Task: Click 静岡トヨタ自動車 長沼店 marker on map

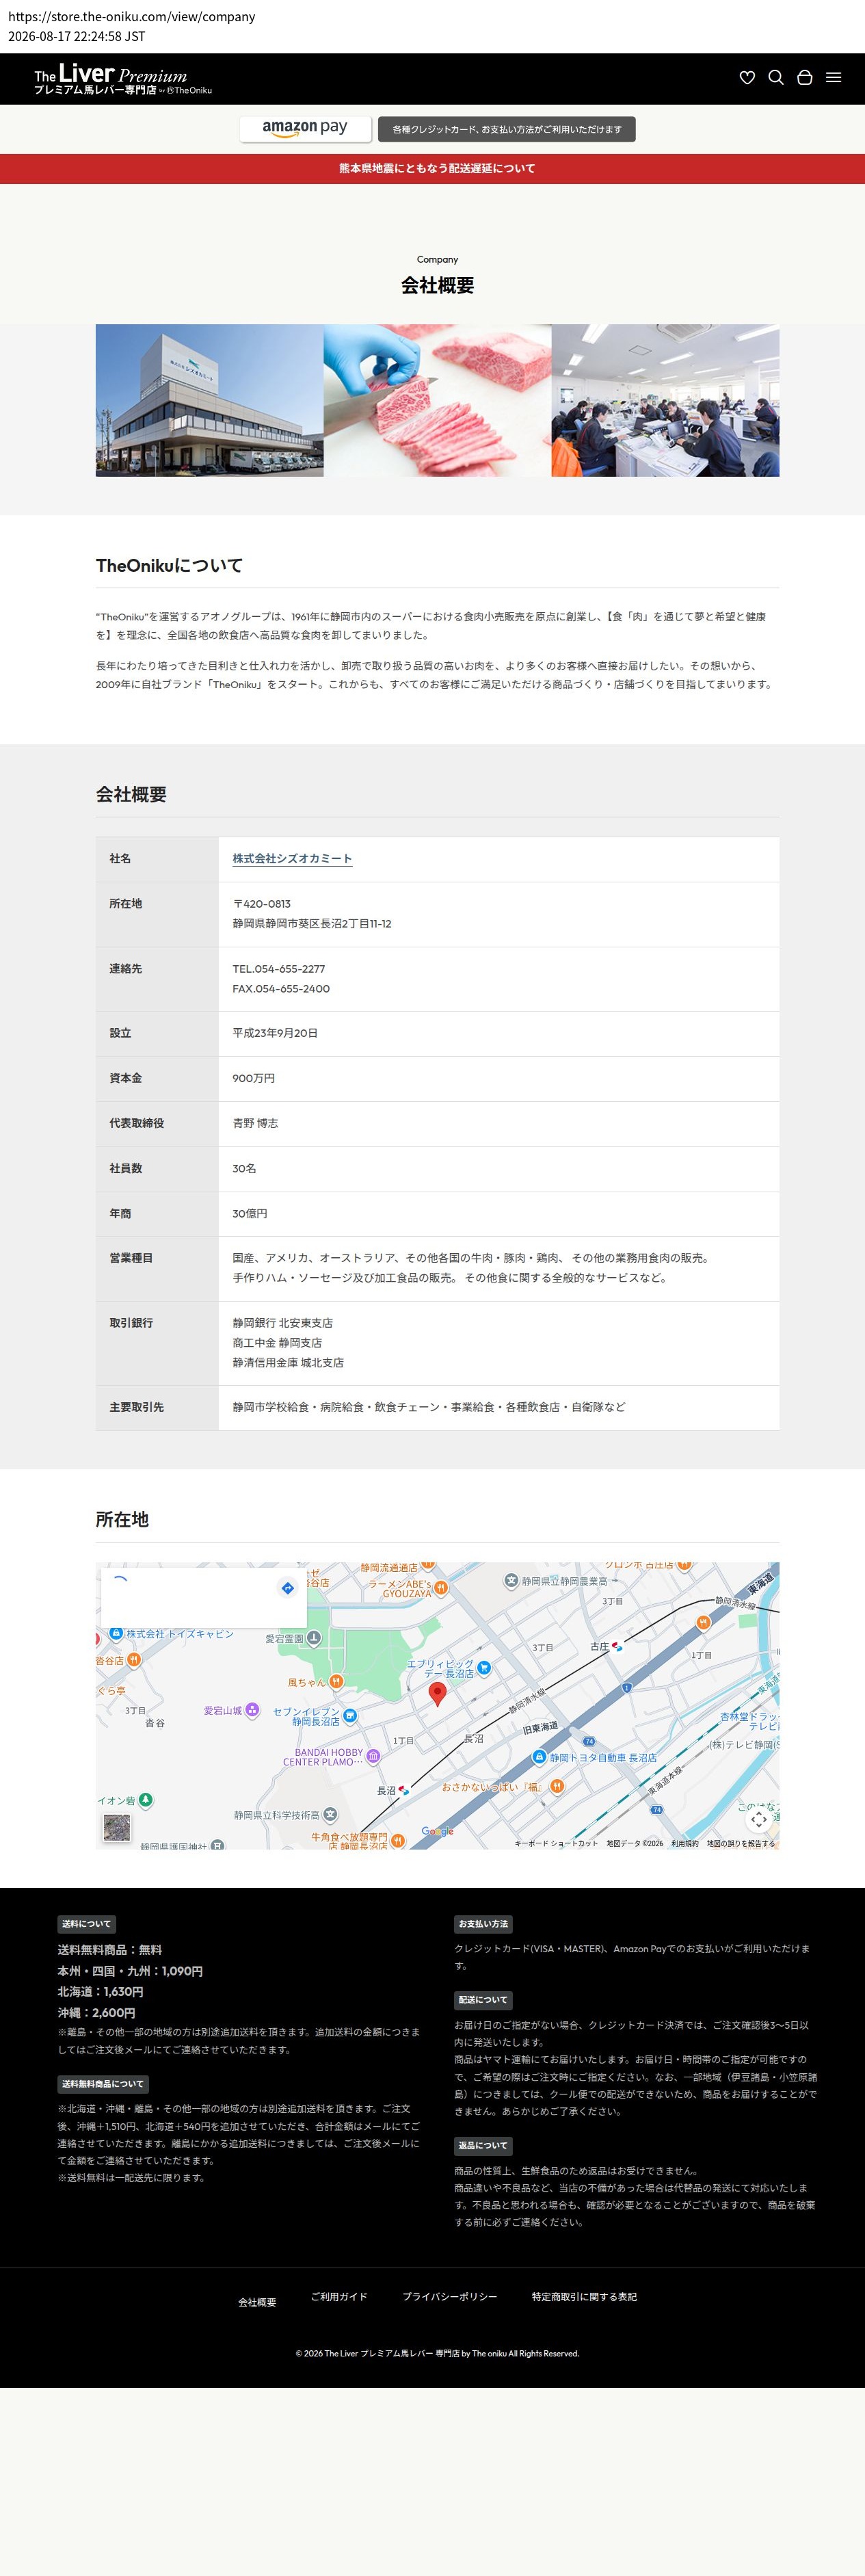Action: click(539, 1756)
